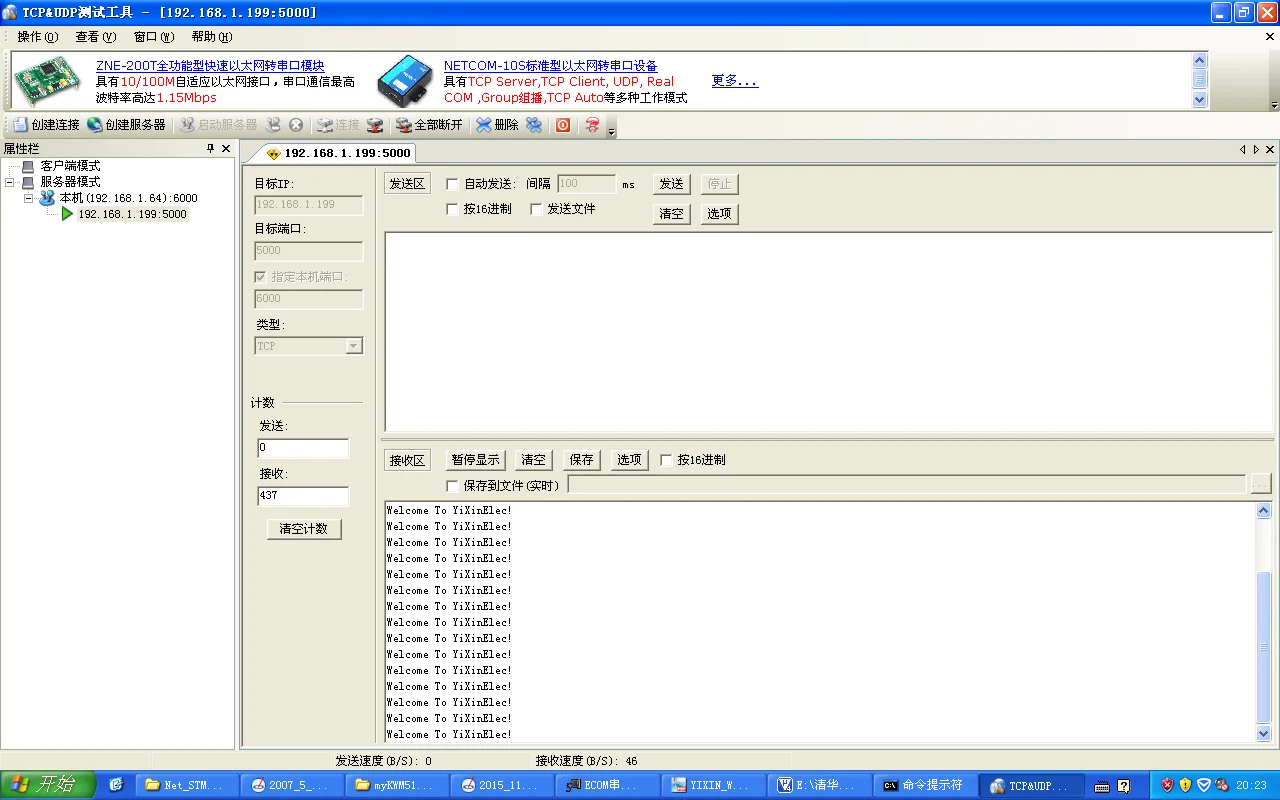Click the greyed 连接 (connect) toolbar button

coord(337,125)
